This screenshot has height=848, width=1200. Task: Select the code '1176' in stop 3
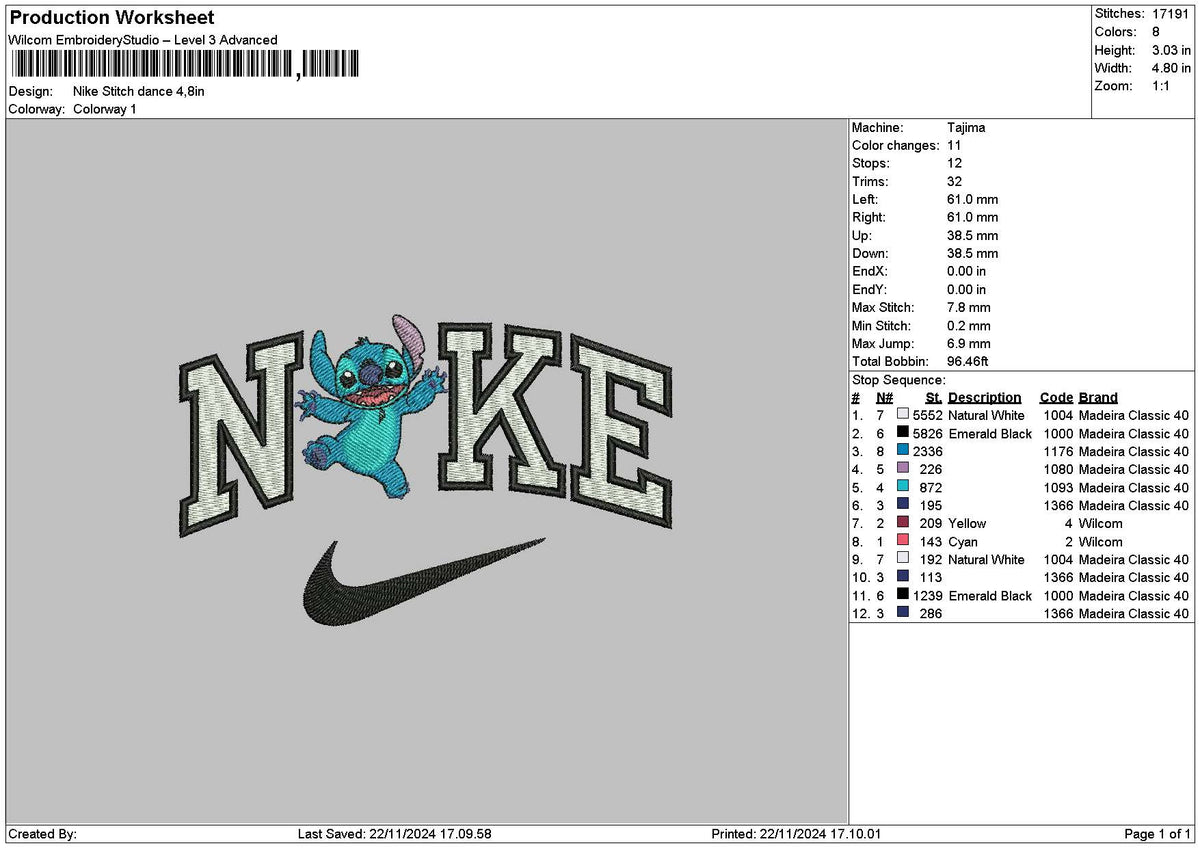pos(1058,452)
